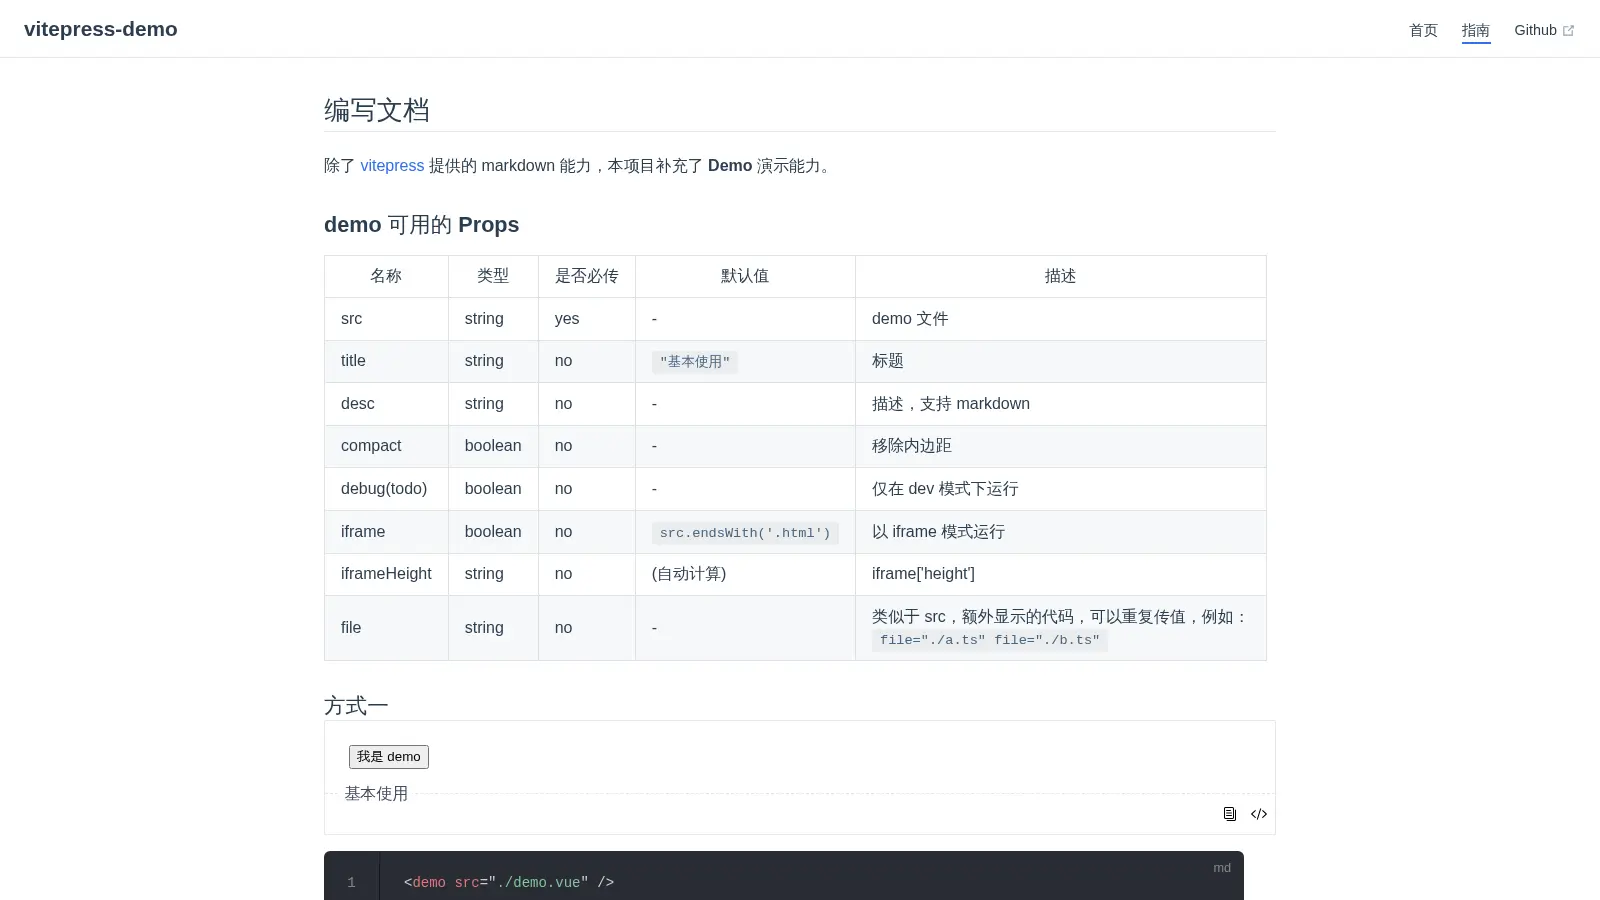
Task: Click the 我是 demo button
Action: pyautogui.click(x=389, y=757)
